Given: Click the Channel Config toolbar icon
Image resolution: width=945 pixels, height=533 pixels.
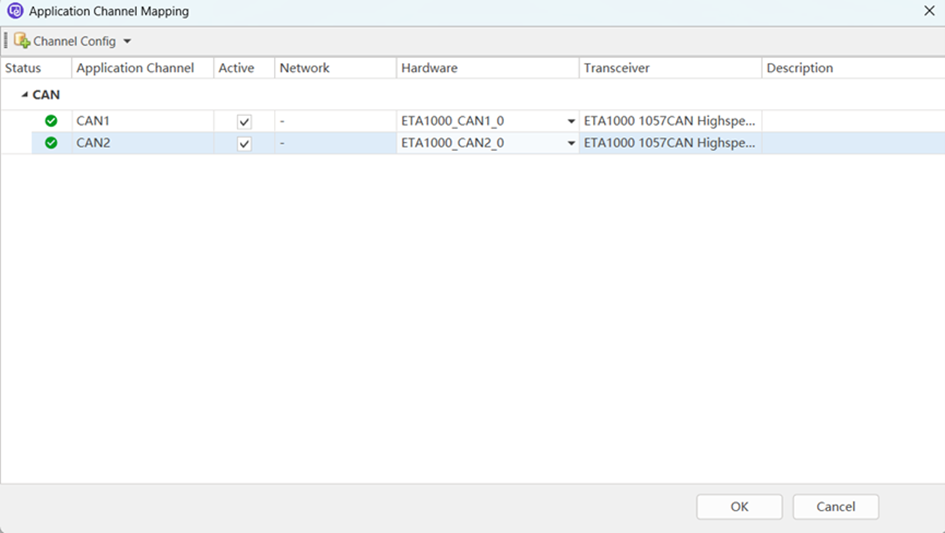Looking at the screenshot, I should tap(22, 41).
